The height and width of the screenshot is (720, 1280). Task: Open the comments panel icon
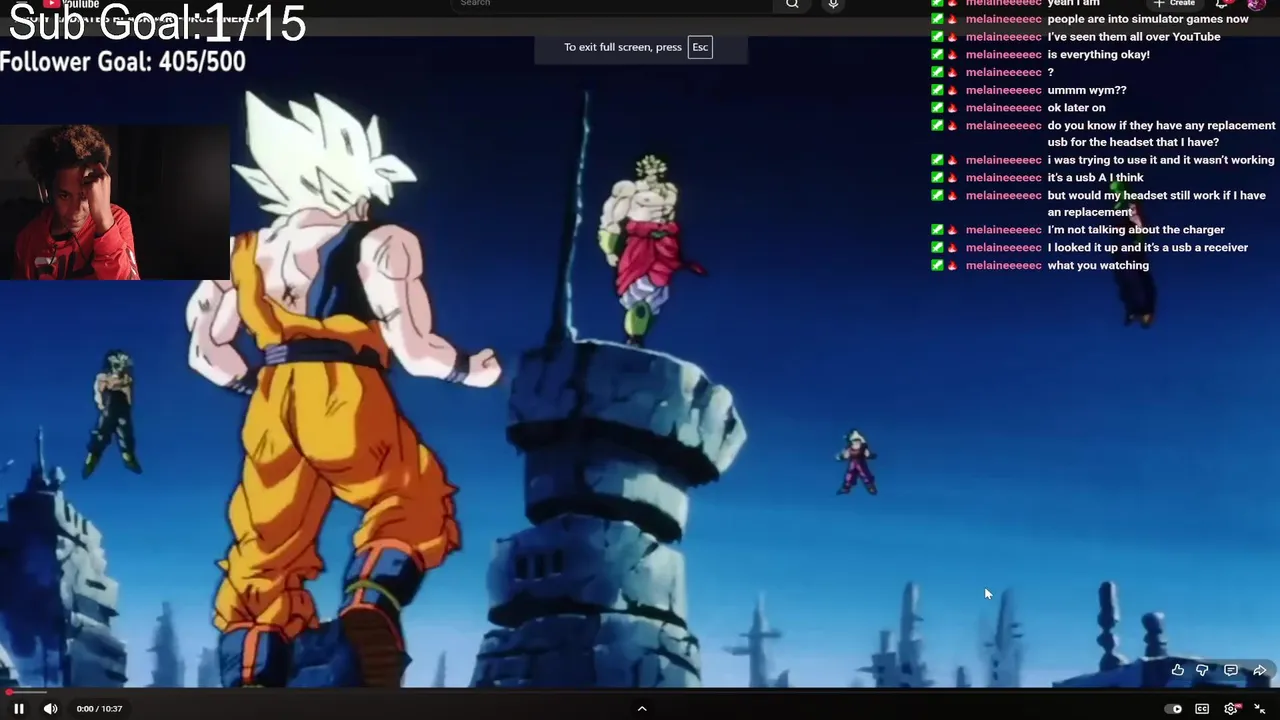click(x=1231, y=670)
